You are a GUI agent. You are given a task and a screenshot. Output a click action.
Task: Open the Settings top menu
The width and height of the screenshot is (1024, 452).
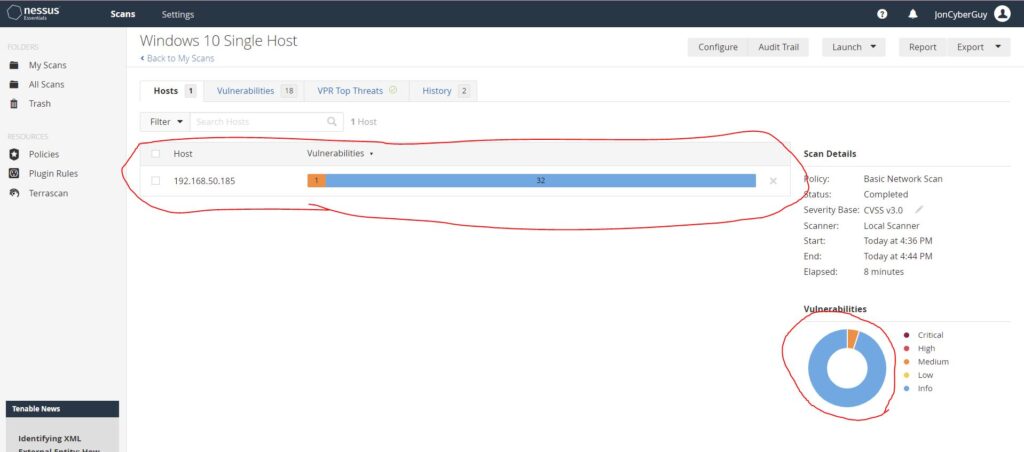click(178, 14)
